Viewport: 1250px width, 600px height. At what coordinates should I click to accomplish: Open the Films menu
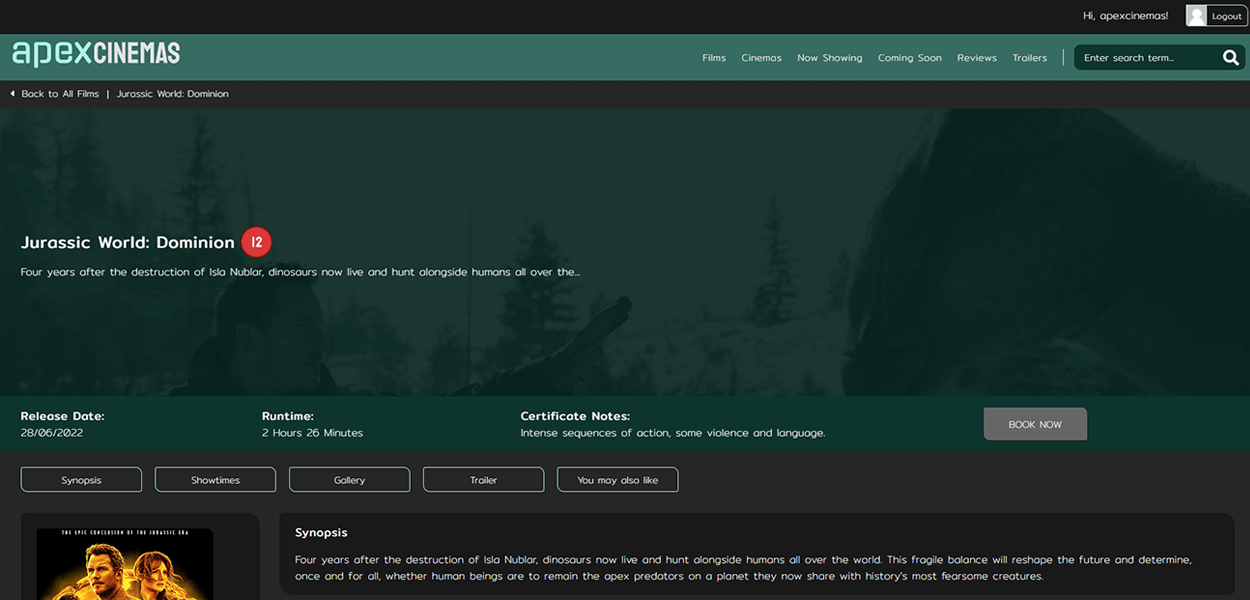714,58
